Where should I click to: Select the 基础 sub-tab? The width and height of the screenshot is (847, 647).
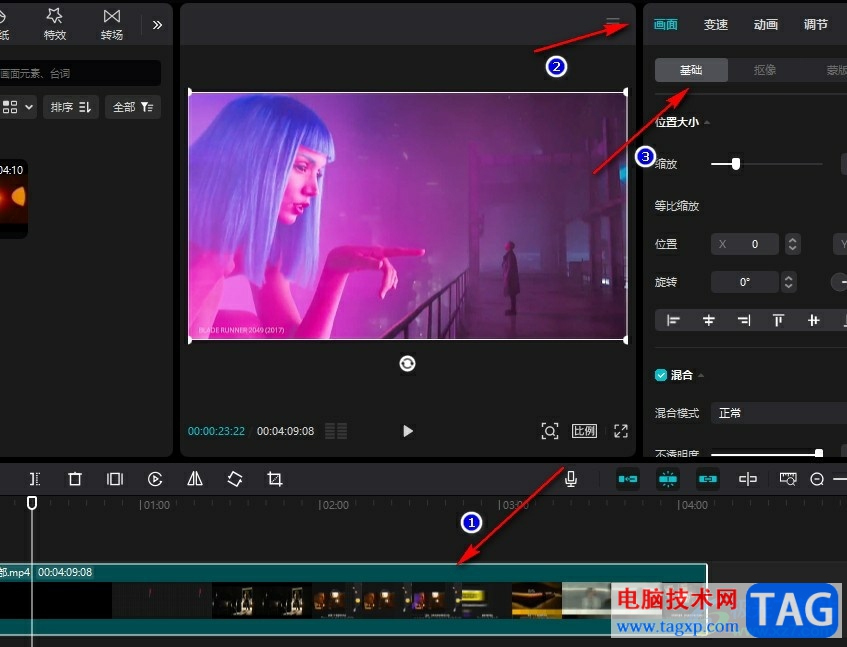(x=691, y=70)
